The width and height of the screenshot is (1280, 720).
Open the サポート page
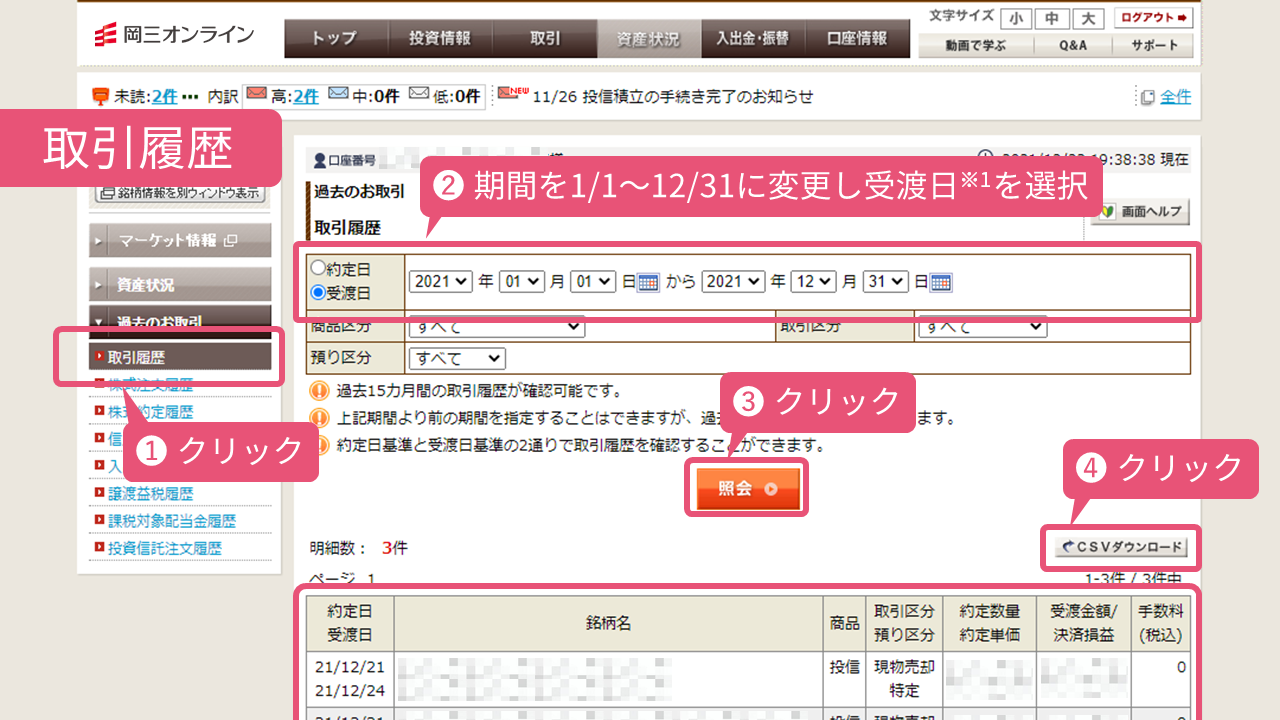[x=1154, y=45]
